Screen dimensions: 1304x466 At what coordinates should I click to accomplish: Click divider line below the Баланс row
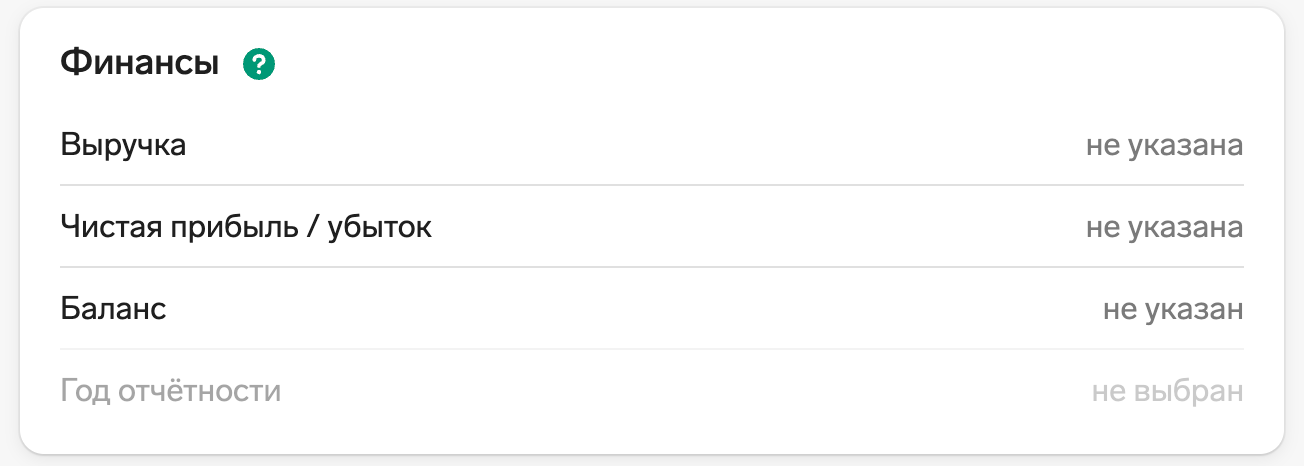coord(652,349)
